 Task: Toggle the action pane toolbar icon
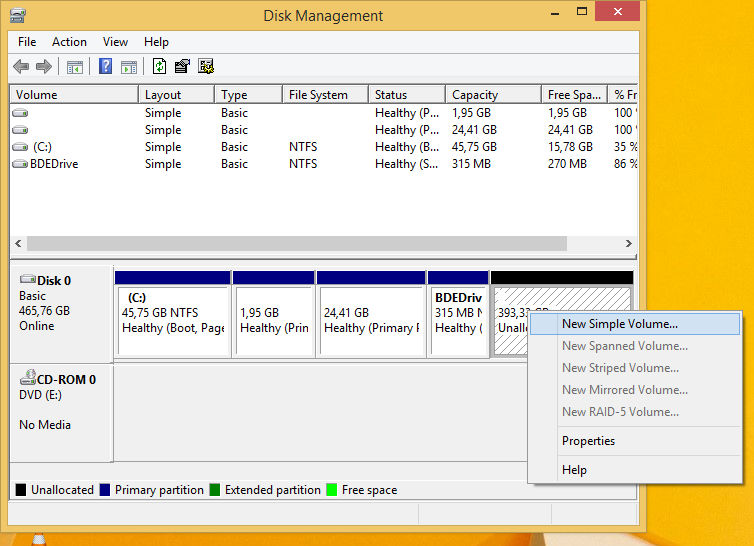(x=129, y=67)
